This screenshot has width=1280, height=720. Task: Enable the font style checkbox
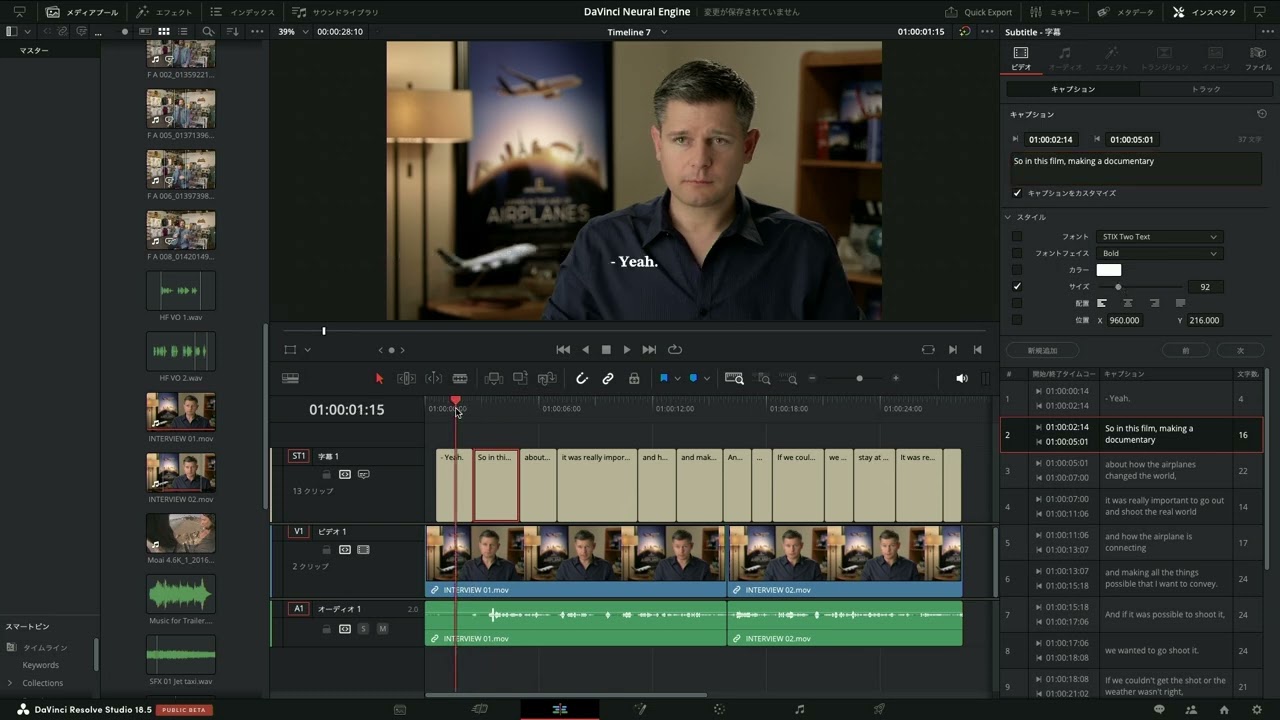tap(1017, 237)
